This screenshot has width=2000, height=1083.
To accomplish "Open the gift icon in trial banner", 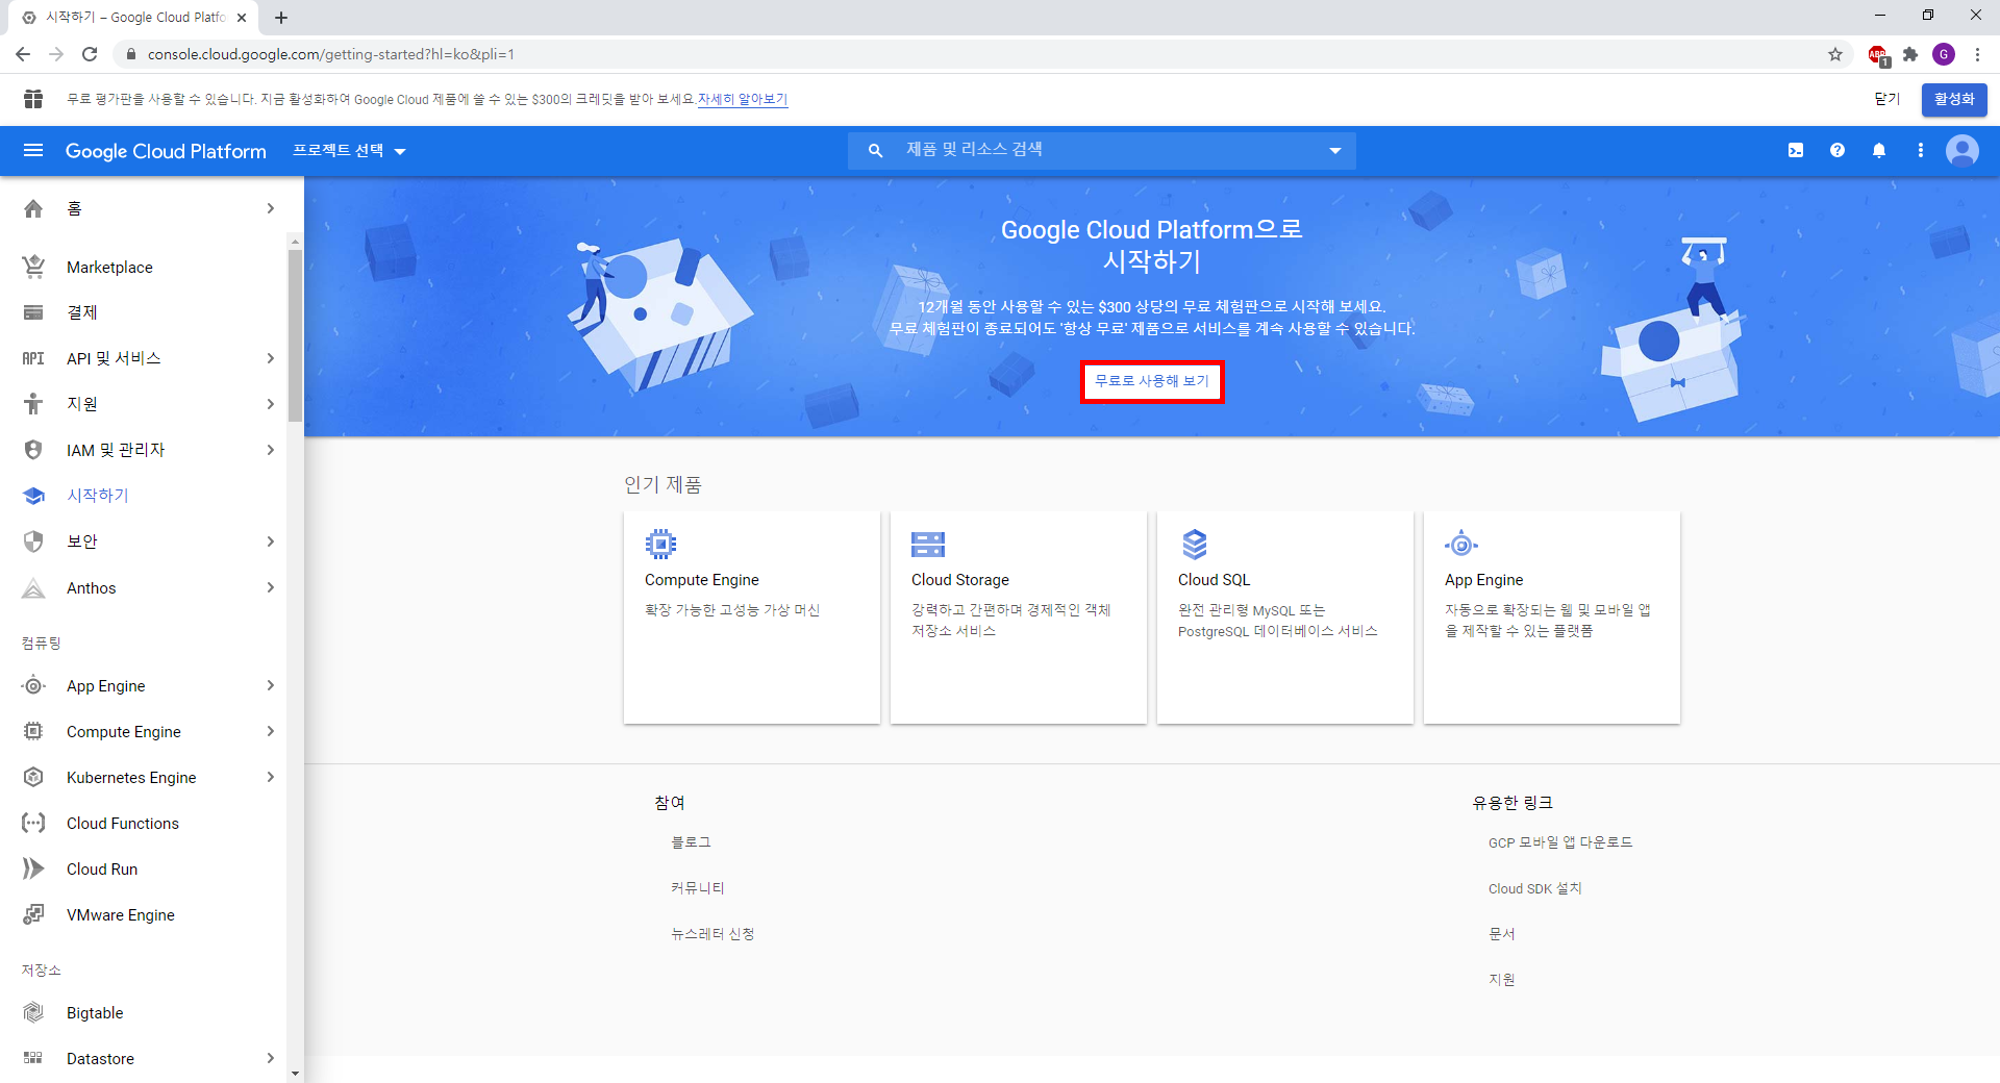I will tap(33, 99).
